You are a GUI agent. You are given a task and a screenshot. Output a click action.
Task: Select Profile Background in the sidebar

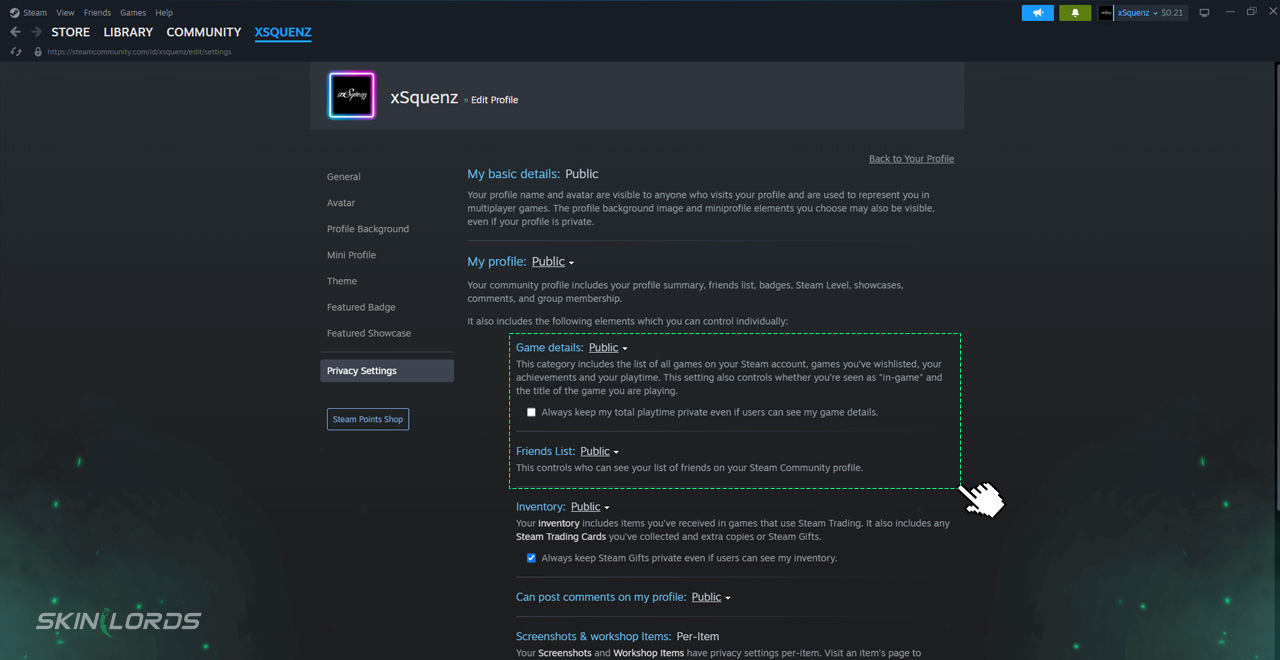point(368,229)
